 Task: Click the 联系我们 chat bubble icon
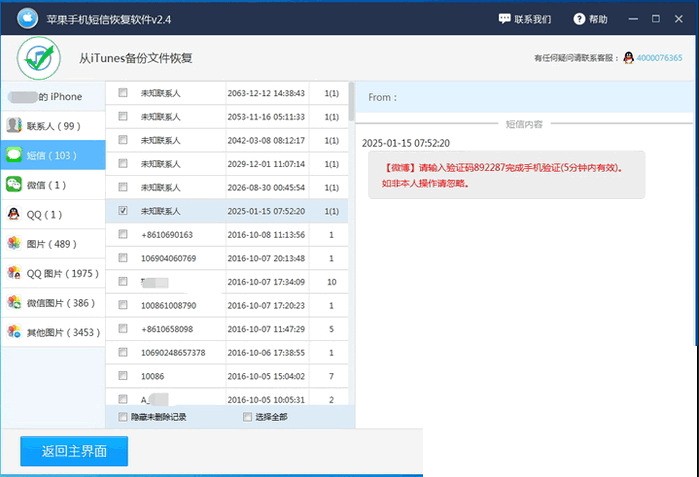tap(504, 19)
